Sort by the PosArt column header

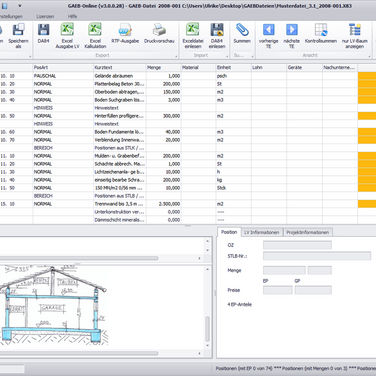tap(63, 67)
